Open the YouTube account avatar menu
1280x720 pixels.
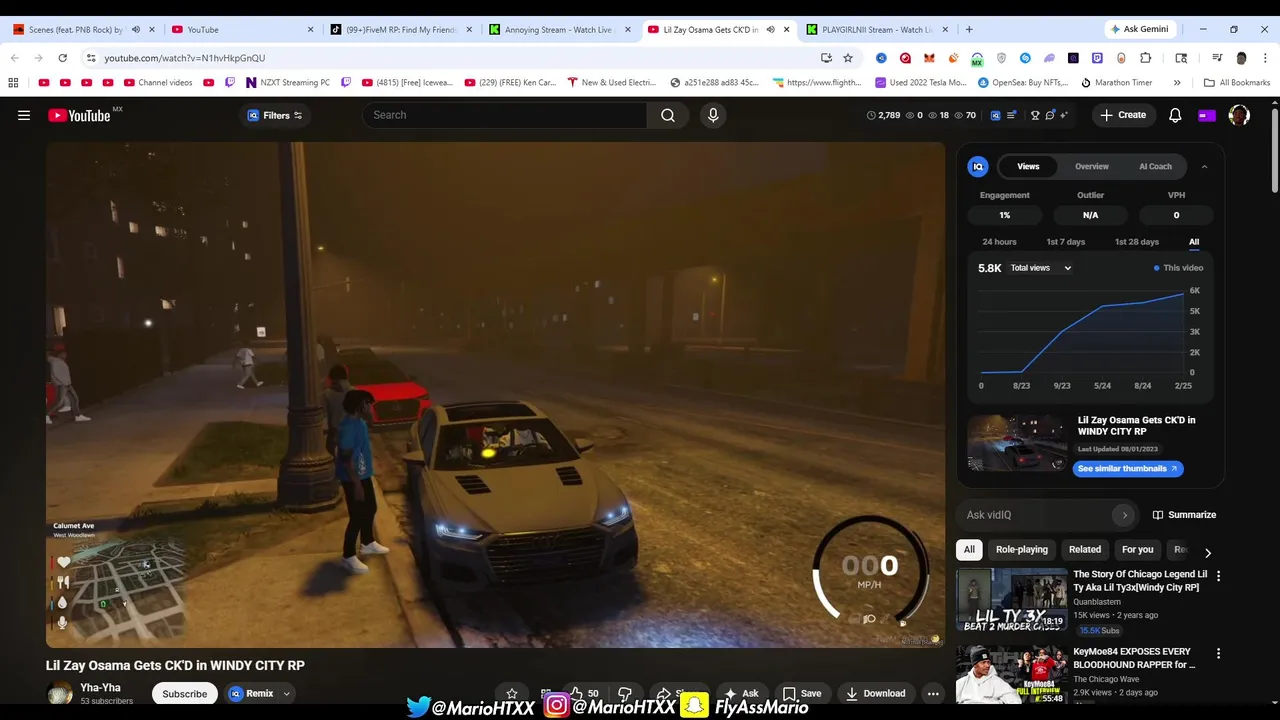1239,115
